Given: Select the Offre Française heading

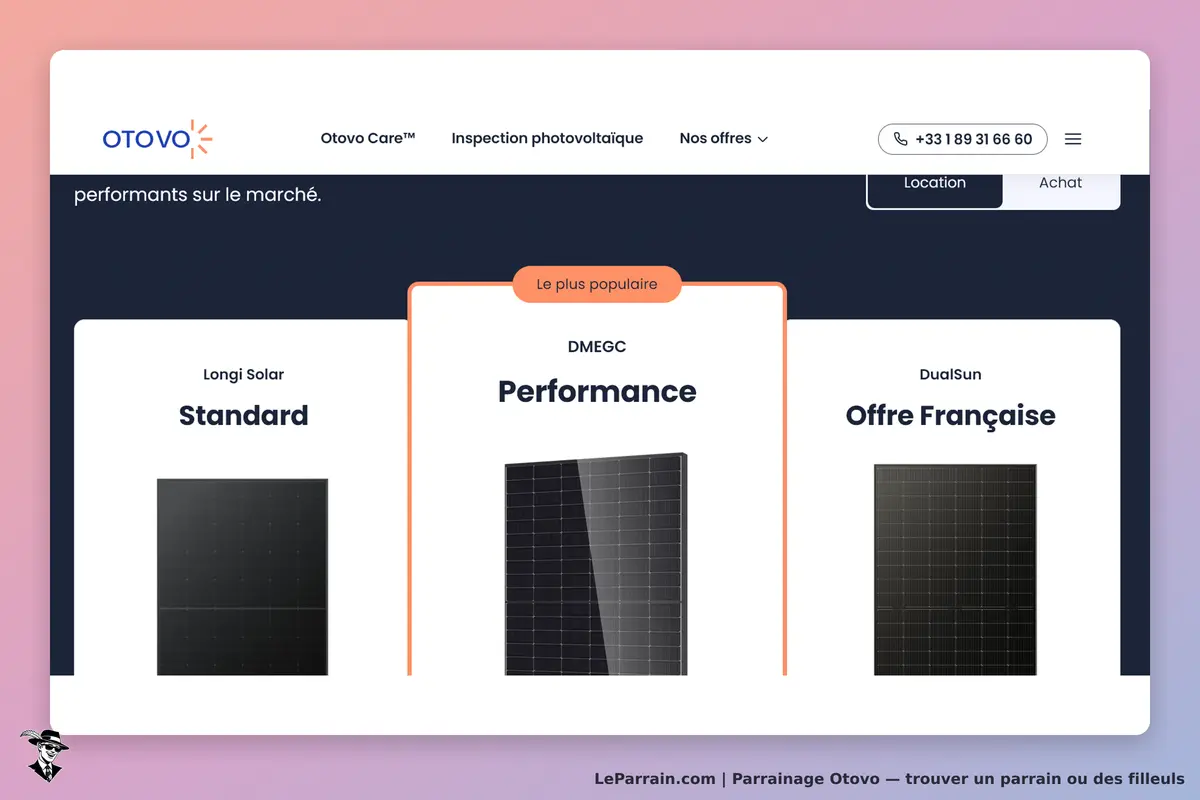Looking at the screenshot, I should pyautogui.click(x=951, y=415).
